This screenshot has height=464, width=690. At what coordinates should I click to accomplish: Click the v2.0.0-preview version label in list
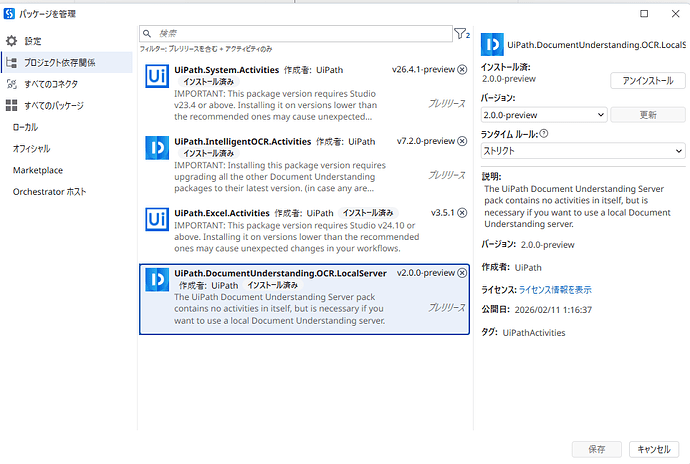click(x=426, y=273)
